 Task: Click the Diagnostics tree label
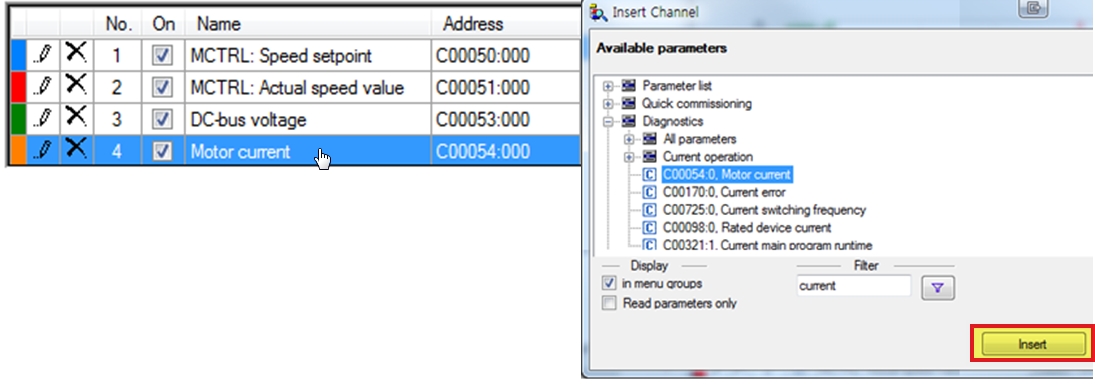(673, 121)
